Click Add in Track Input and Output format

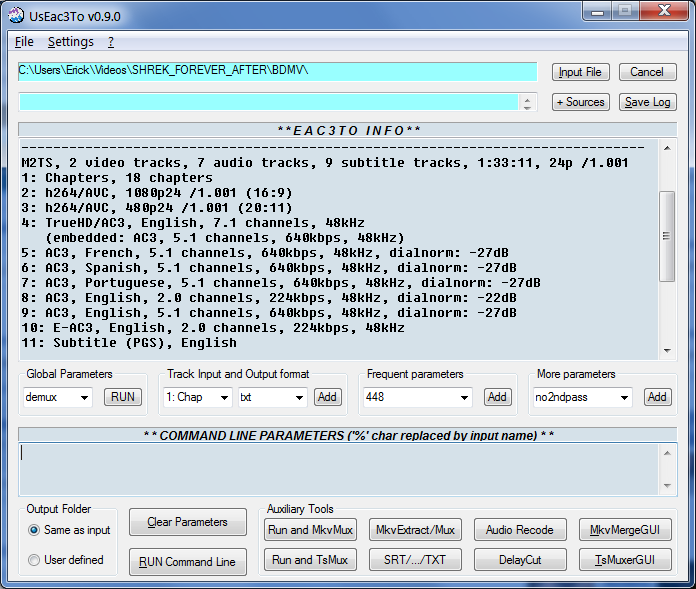coord(328,397)
